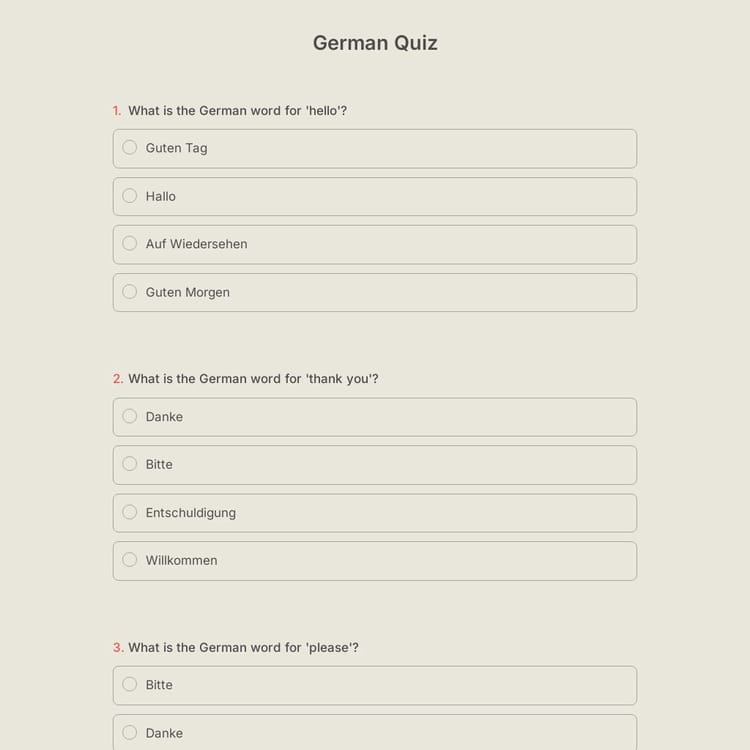The height and width of the screenshot is (750, 750).
Task: Choose 'Hallo' as the answer for hello
Action: 130,196
